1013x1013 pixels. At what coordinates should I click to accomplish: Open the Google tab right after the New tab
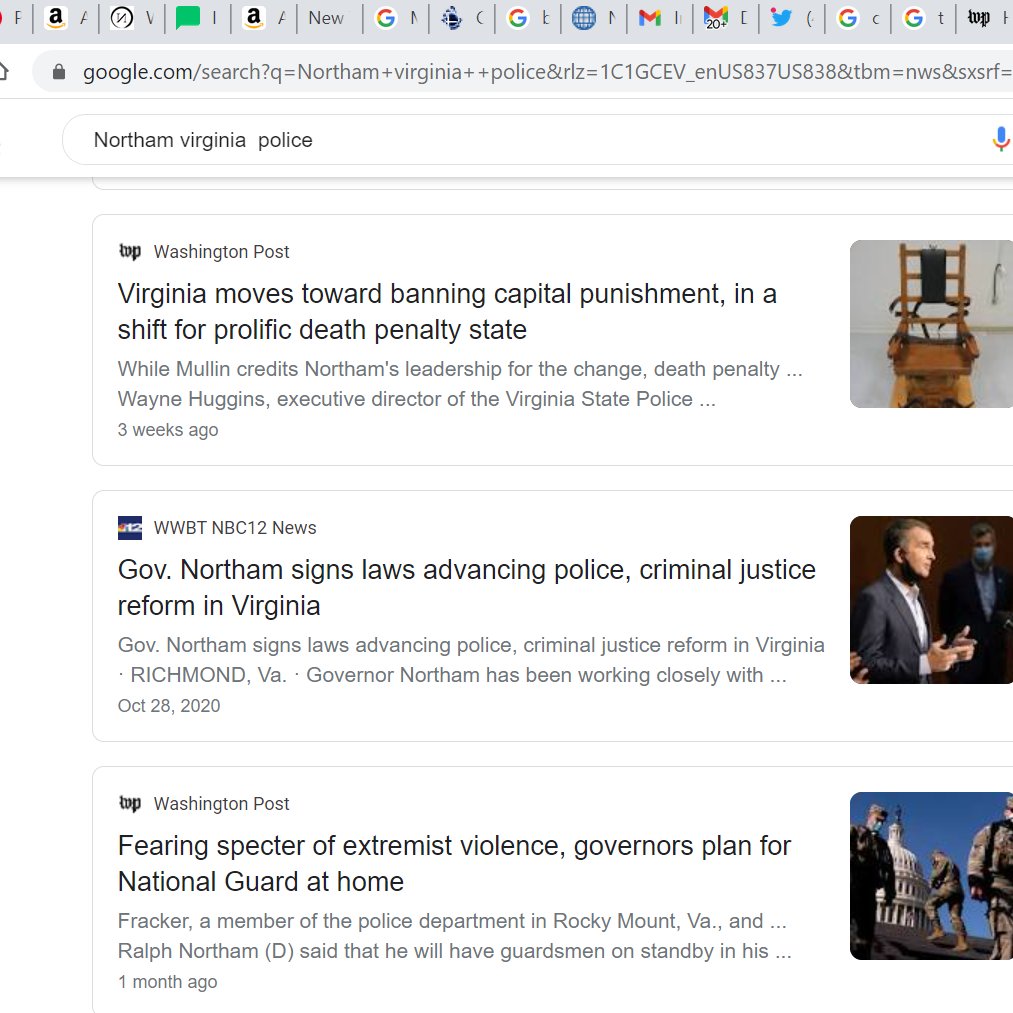[395, 18]
